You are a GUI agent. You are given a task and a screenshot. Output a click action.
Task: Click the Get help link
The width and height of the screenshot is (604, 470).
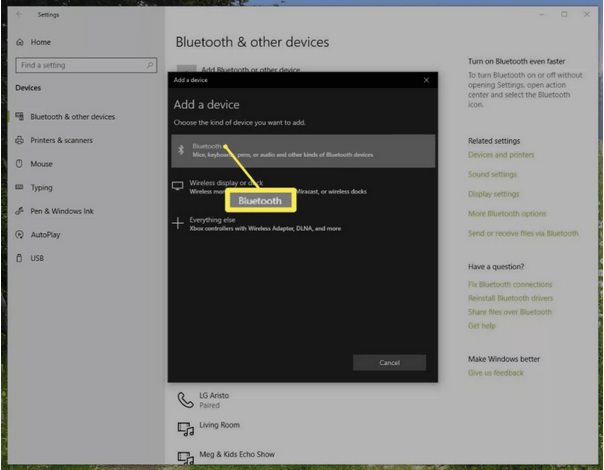click(x=482, y=326)
